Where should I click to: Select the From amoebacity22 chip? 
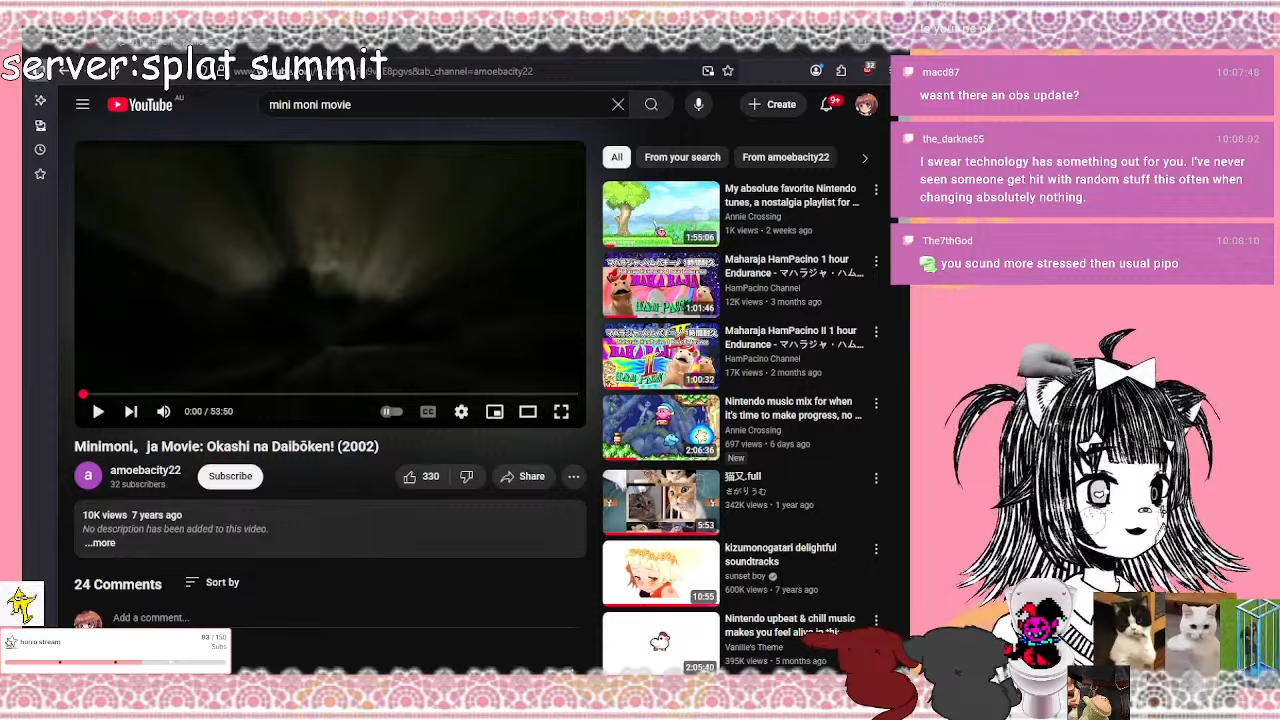click(785, 157)
